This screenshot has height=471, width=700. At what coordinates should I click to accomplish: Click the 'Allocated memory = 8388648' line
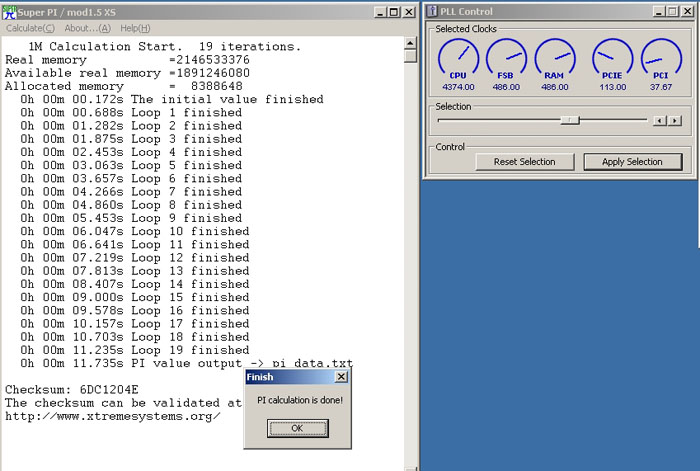click(x=124, y=86)
